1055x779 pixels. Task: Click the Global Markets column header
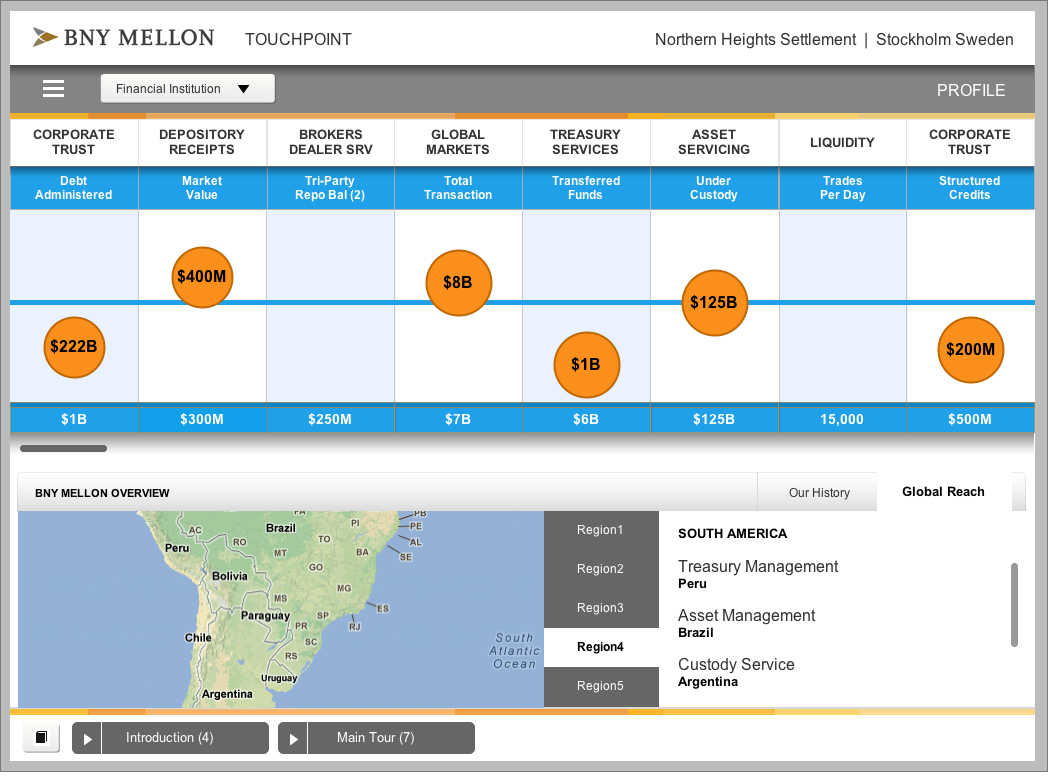point(458,143)
